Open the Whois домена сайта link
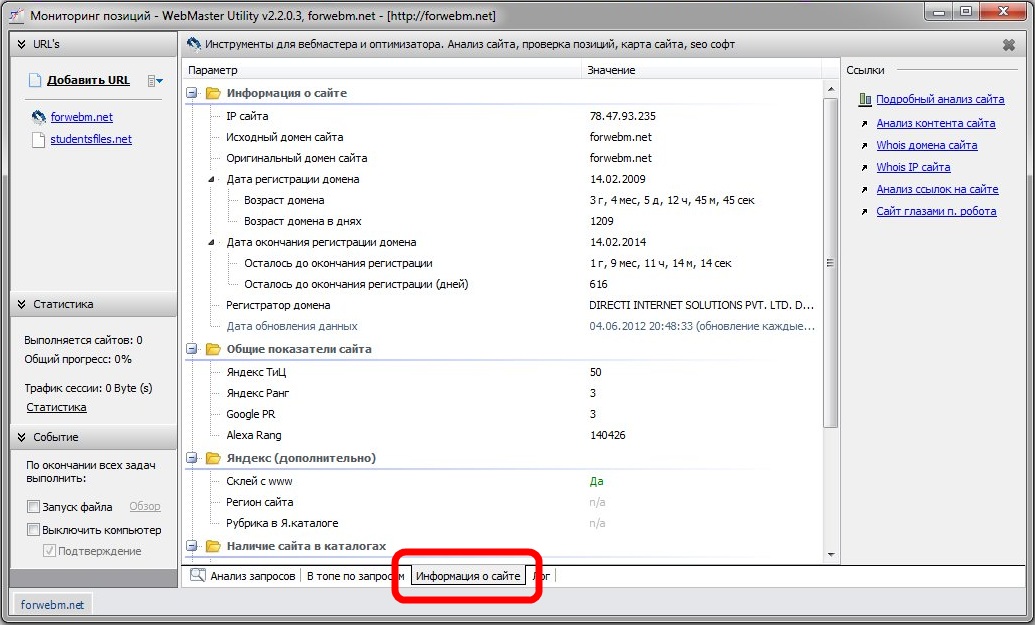This screenshot has width=1035, height=625. coord(926,146)
